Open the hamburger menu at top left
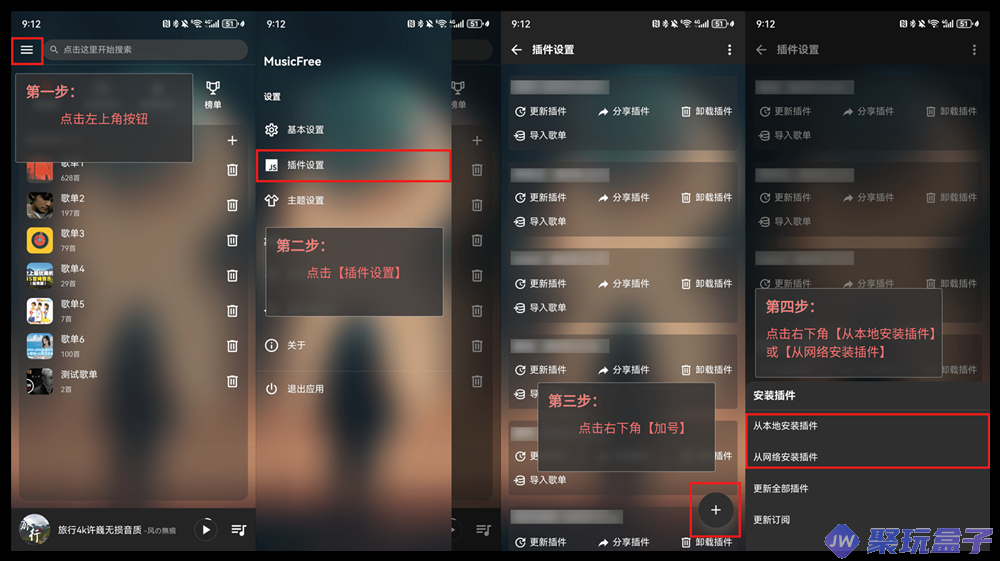 27,50
